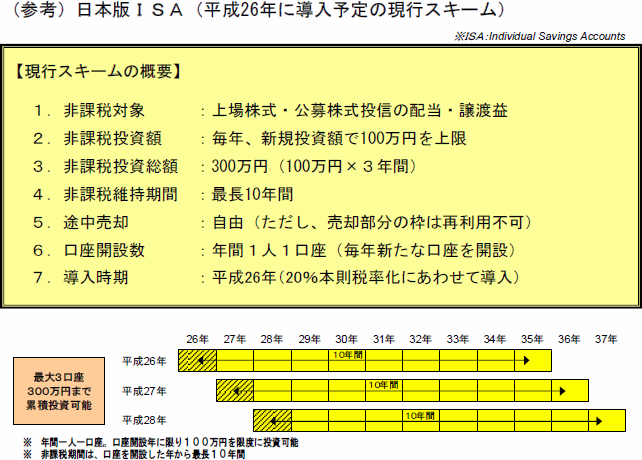Screen dimensions: 642x460
Task: Click the hatched cell in 平成27年 row
Action: [x=235, y=390]
